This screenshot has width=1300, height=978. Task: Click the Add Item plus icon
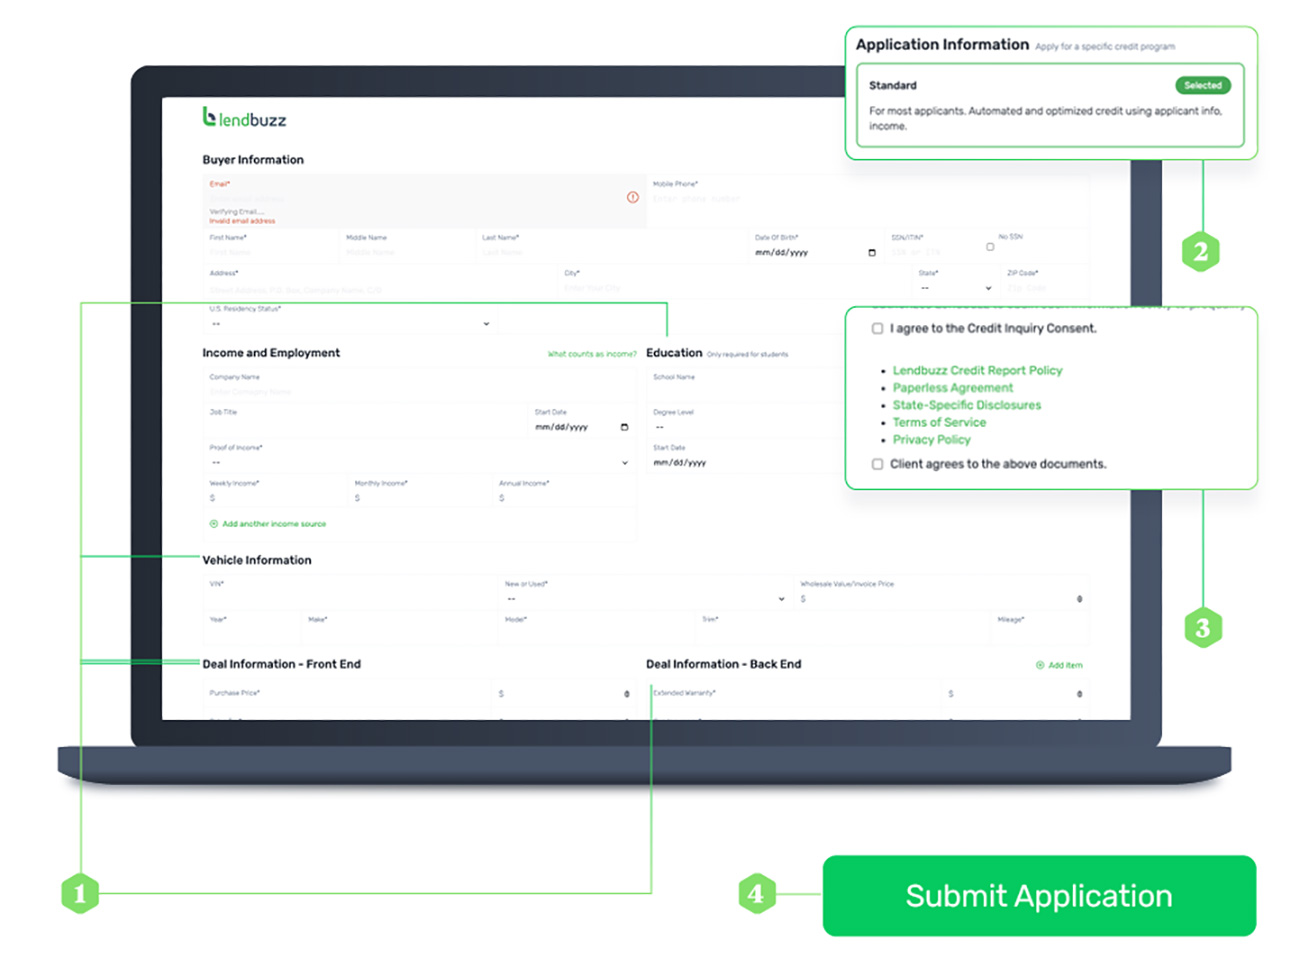pyautogui.click(x=1039, y=665)
